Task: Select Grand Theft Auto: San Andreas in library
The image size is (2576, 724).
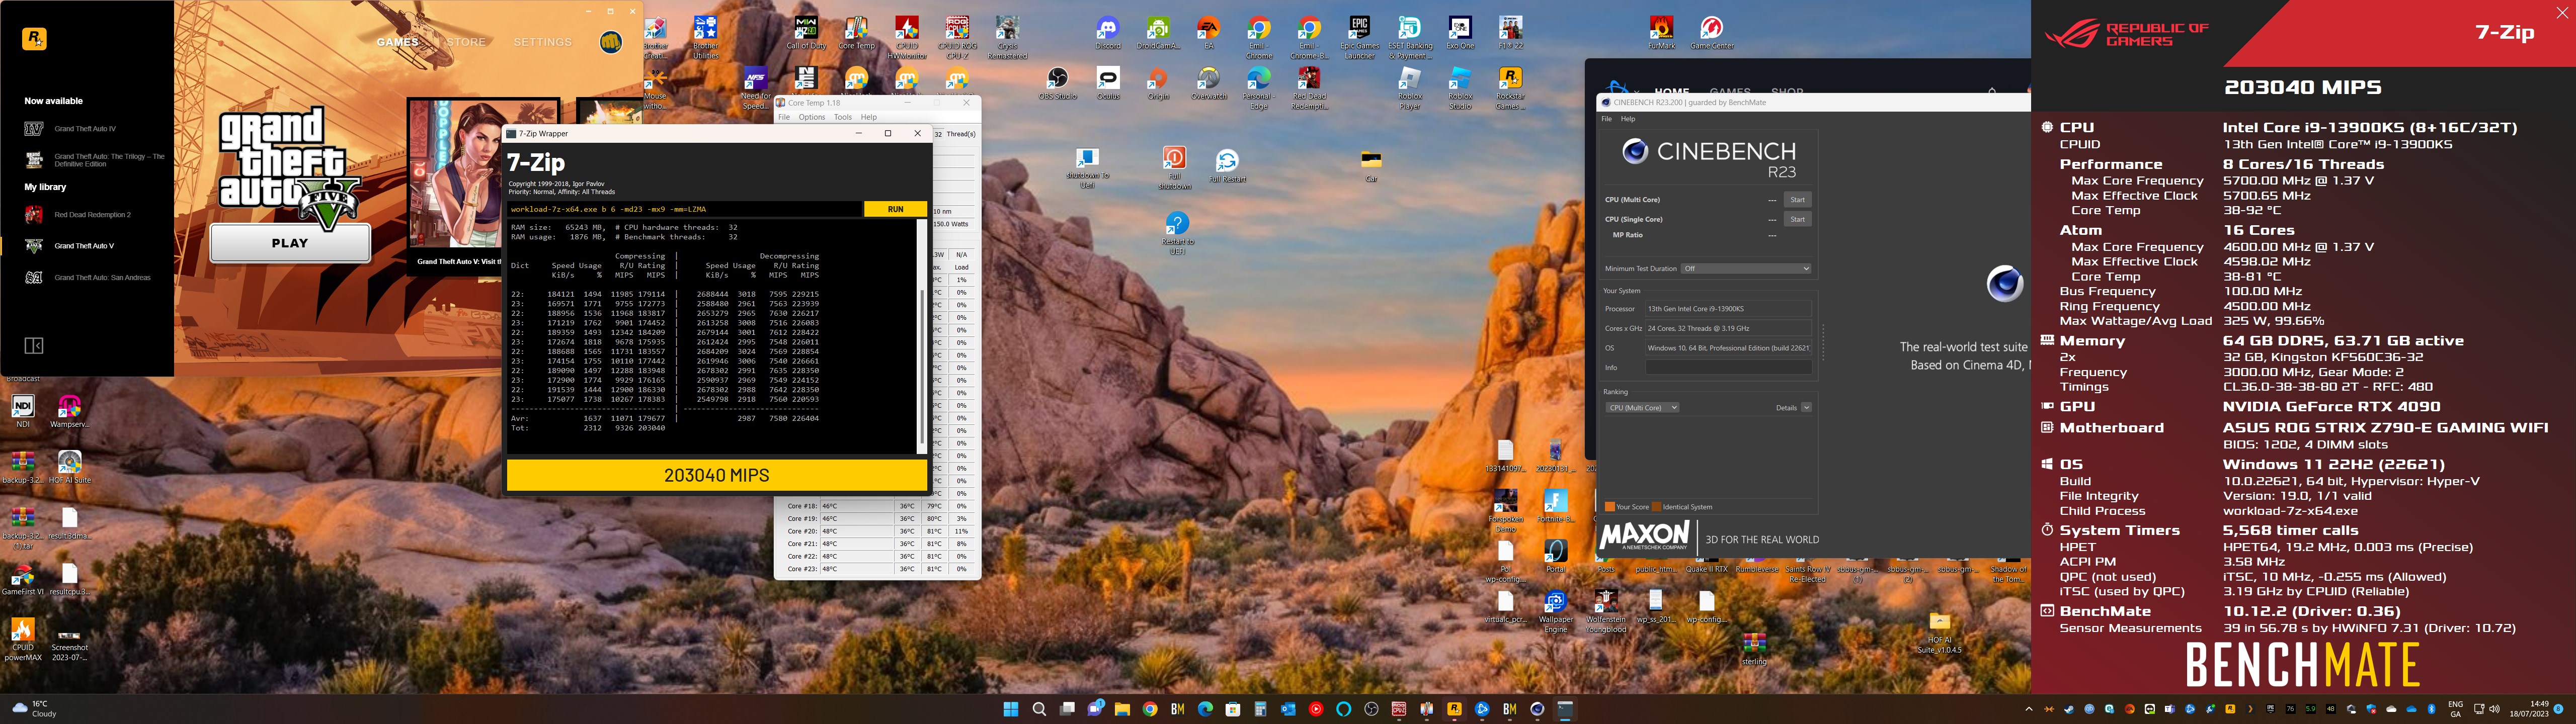Action: pos(88,278)
